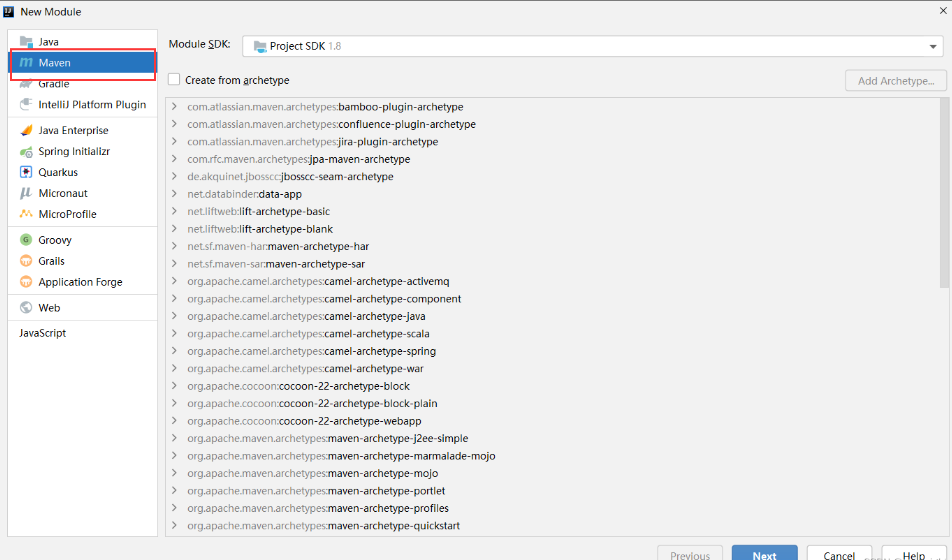Select Java module type
This screenshot has width=952, height=560.
pyautogui.click(x=83, y=42)
